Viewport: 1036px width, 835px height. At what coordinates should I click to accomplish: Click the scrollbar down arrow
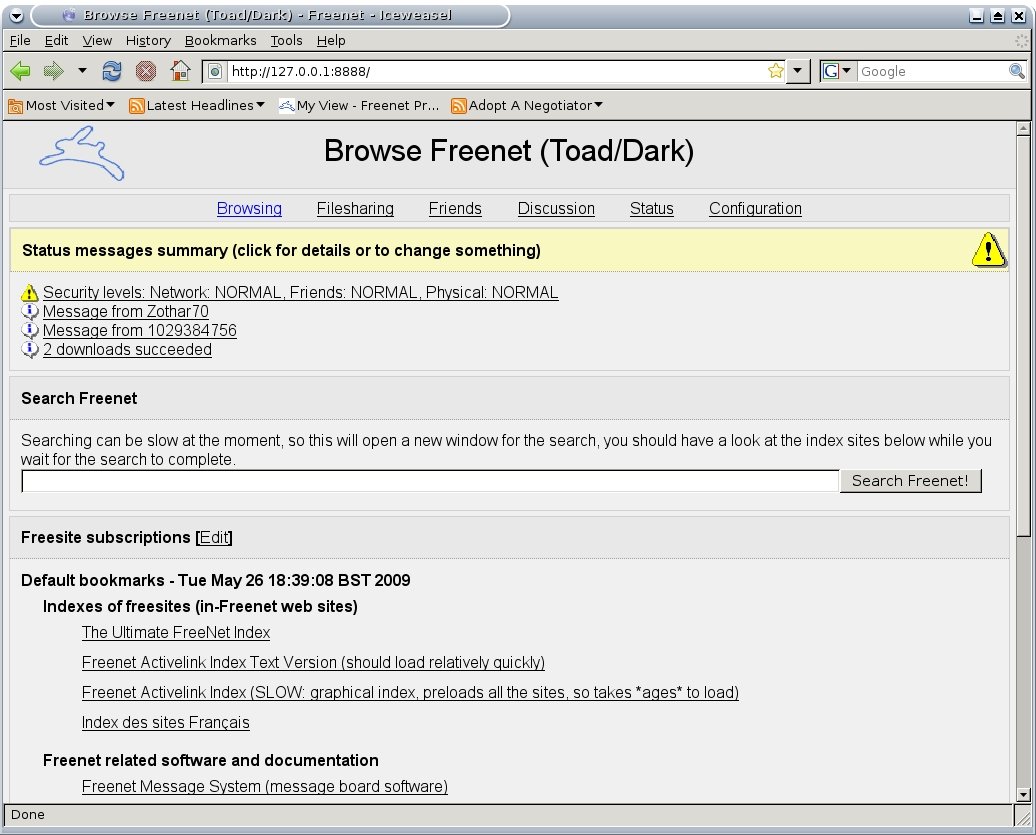[1025, 795]
